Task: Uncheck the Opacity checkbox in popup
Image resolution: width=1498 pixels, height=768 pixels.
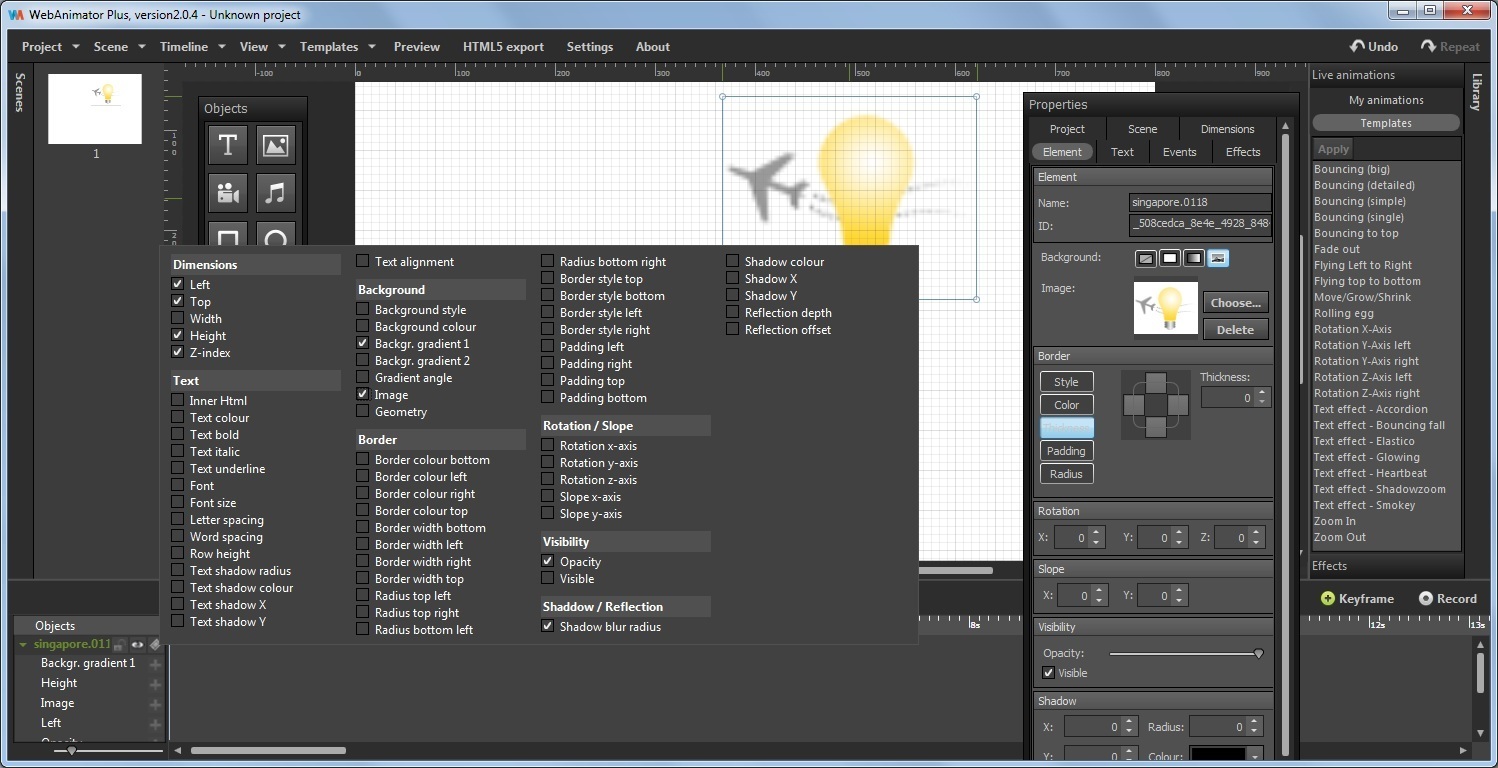Action: [x=548, y=562]
